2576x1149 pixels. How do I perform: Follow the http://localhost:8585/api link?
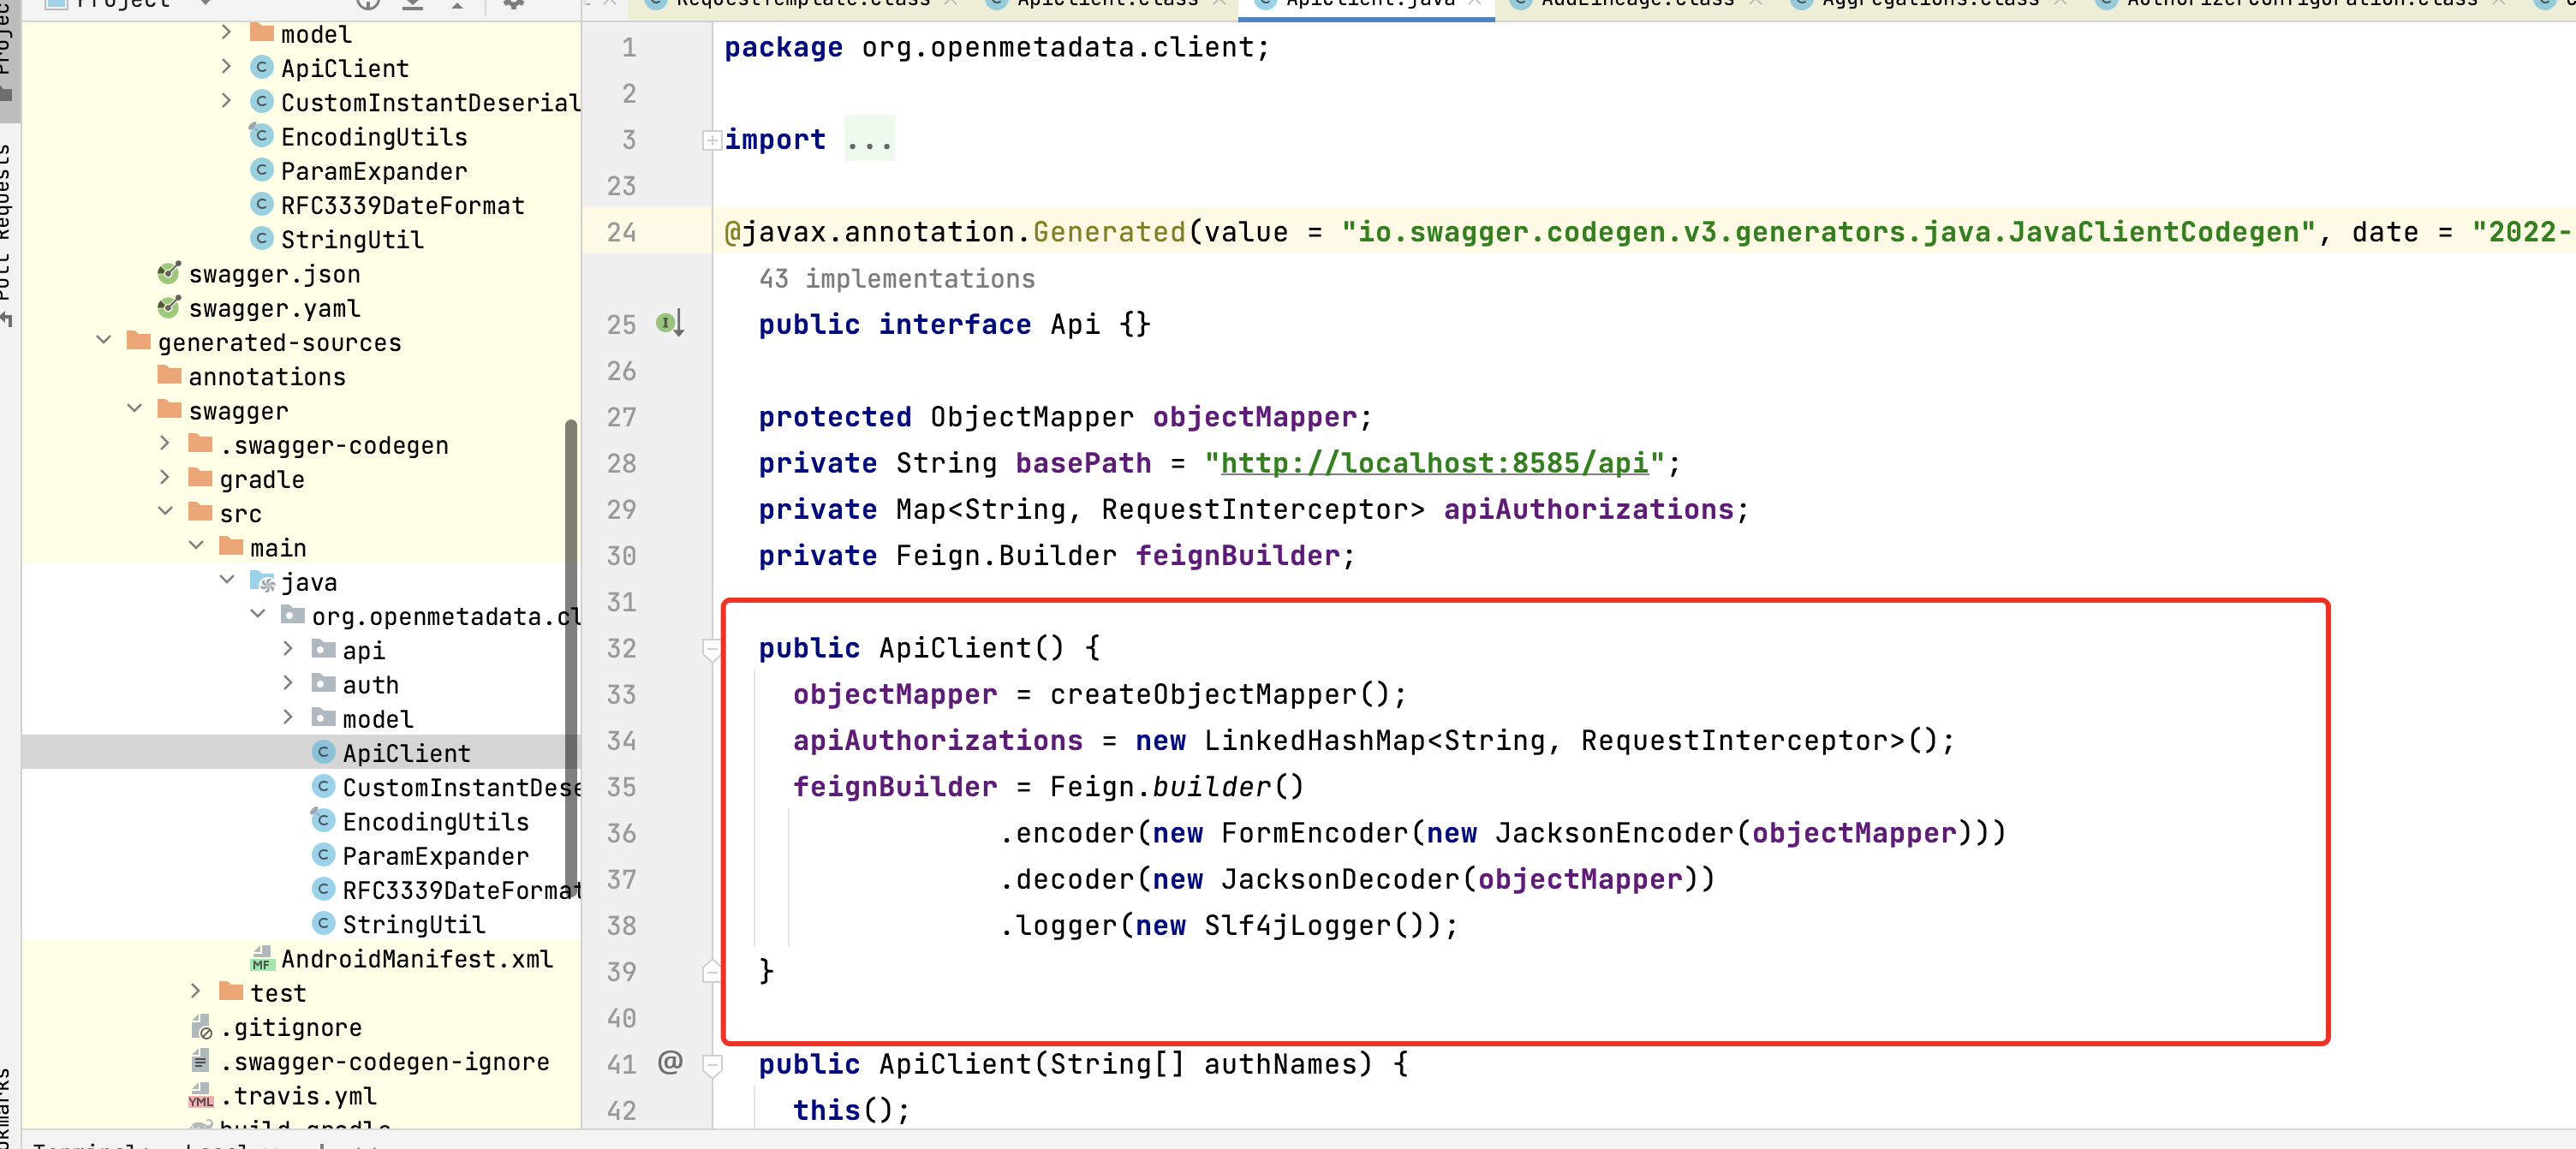[x=1434, y=463]
